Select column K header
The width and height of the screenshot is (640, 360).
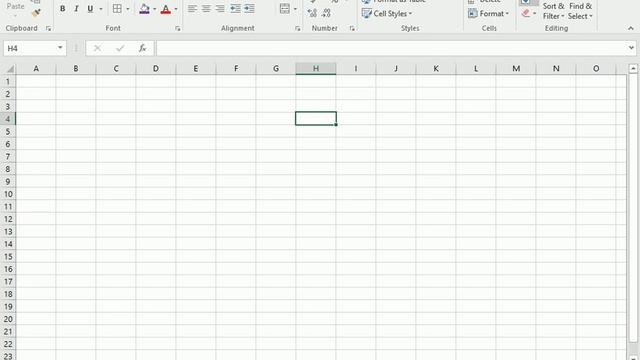(436, 69)
